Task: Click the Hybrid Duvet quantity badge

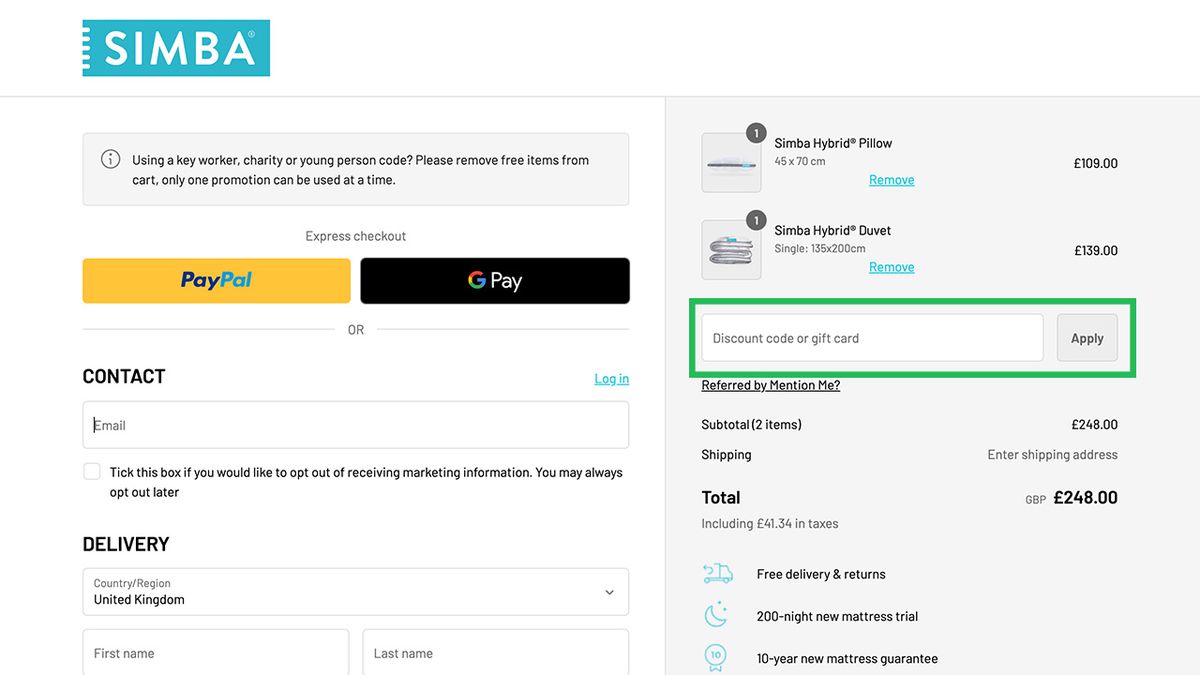Action: coord(756,220)
